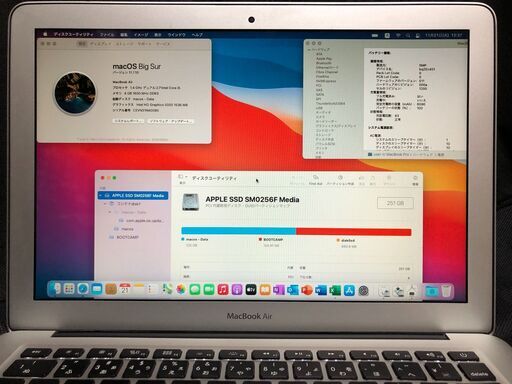
Task: Open Podcasts from the Dock
Action: 237,290
